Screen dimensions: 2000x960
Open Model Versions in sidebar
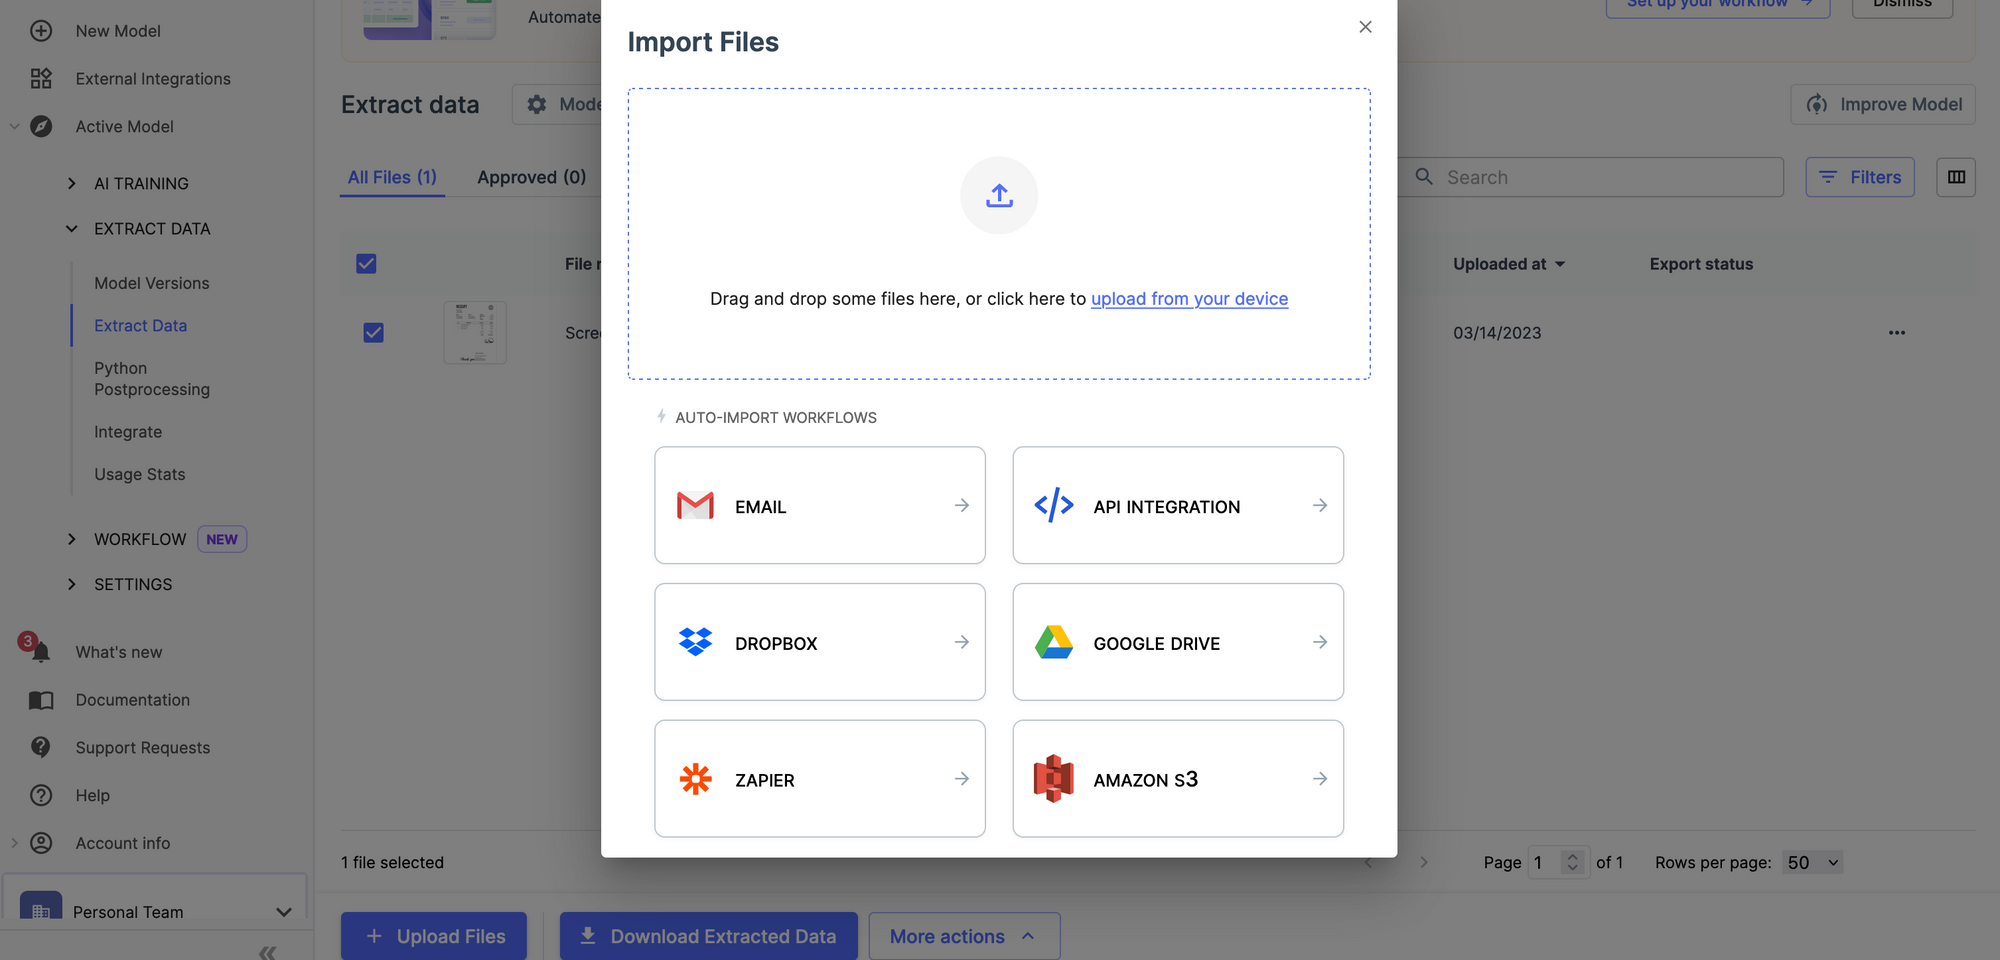tap(152, 284)
